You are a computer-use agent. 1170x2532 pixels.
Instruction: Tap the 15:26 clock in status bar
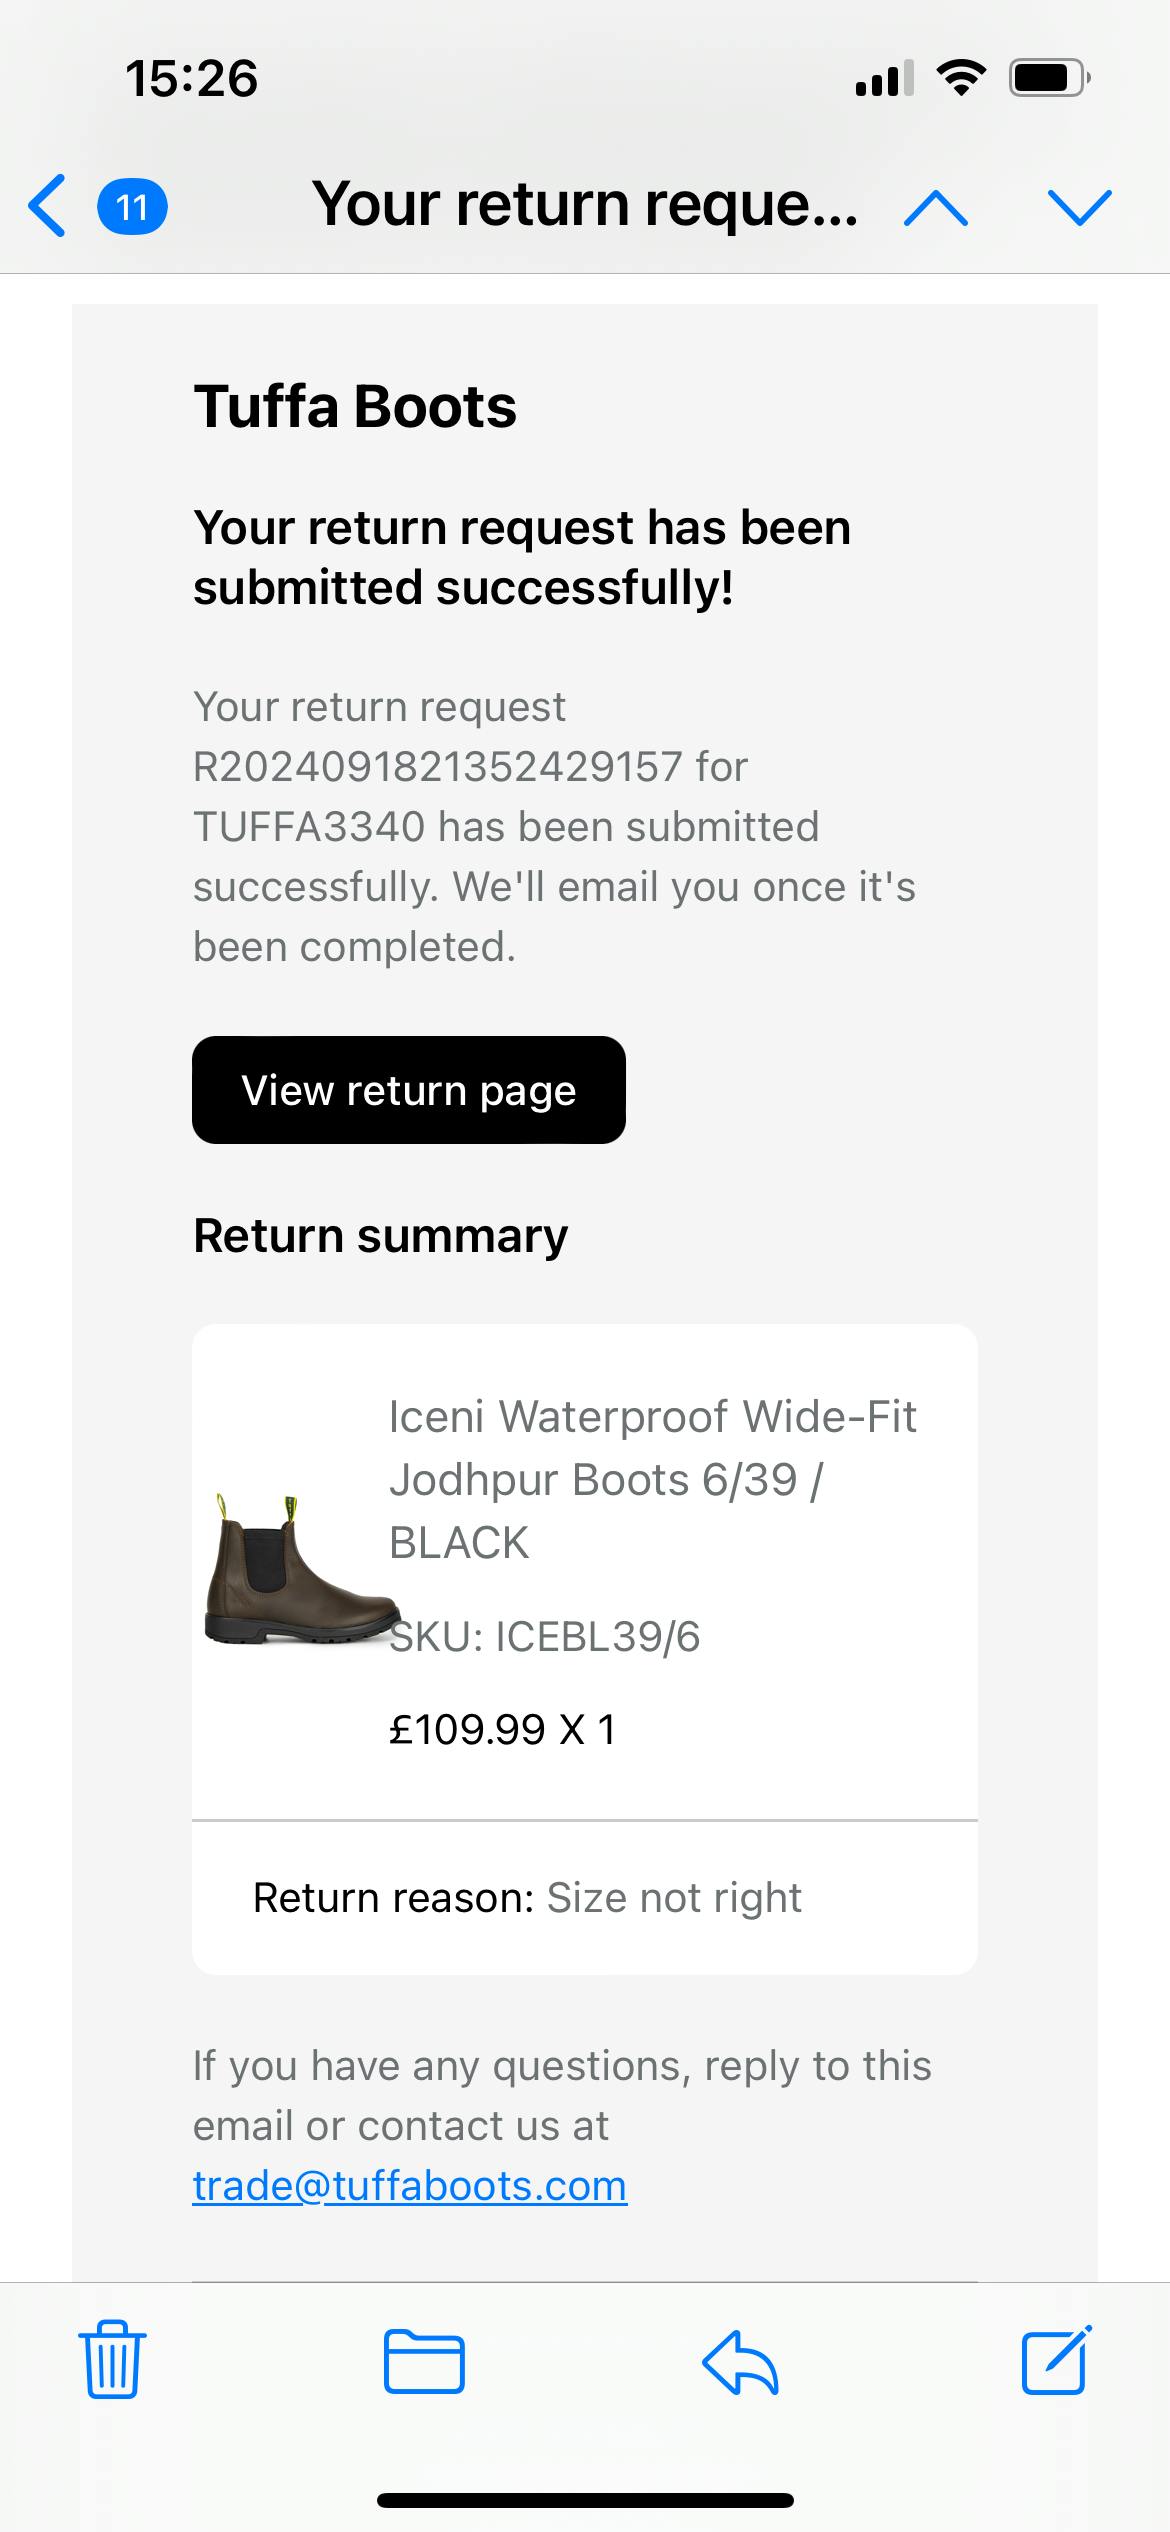[192, 79]
